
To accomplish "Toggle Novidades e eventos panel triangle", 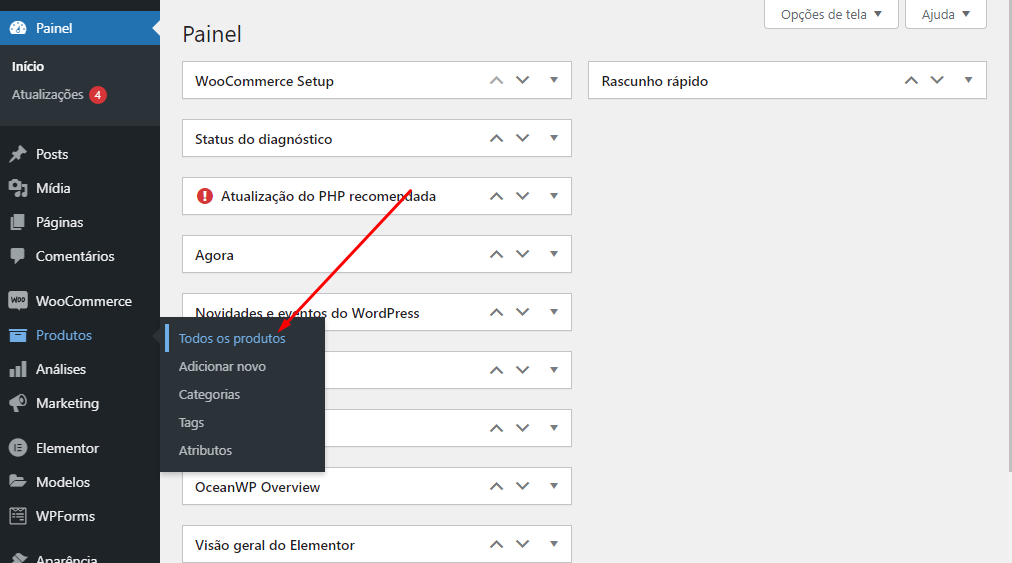I will click(x=554, y=312).
